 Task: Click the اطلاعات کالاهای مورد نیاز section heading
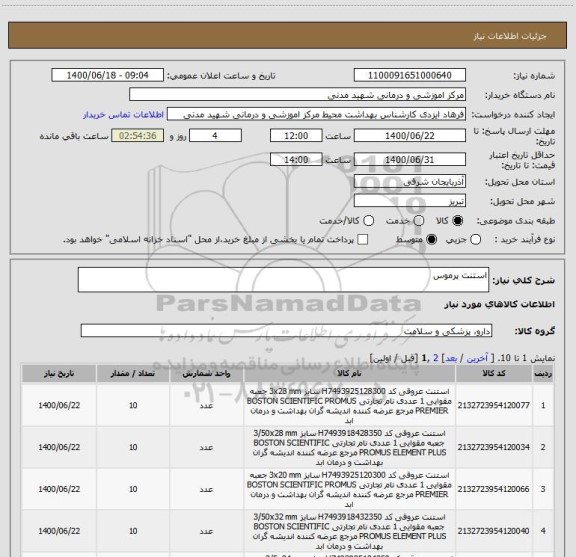(x=500, y=304)
